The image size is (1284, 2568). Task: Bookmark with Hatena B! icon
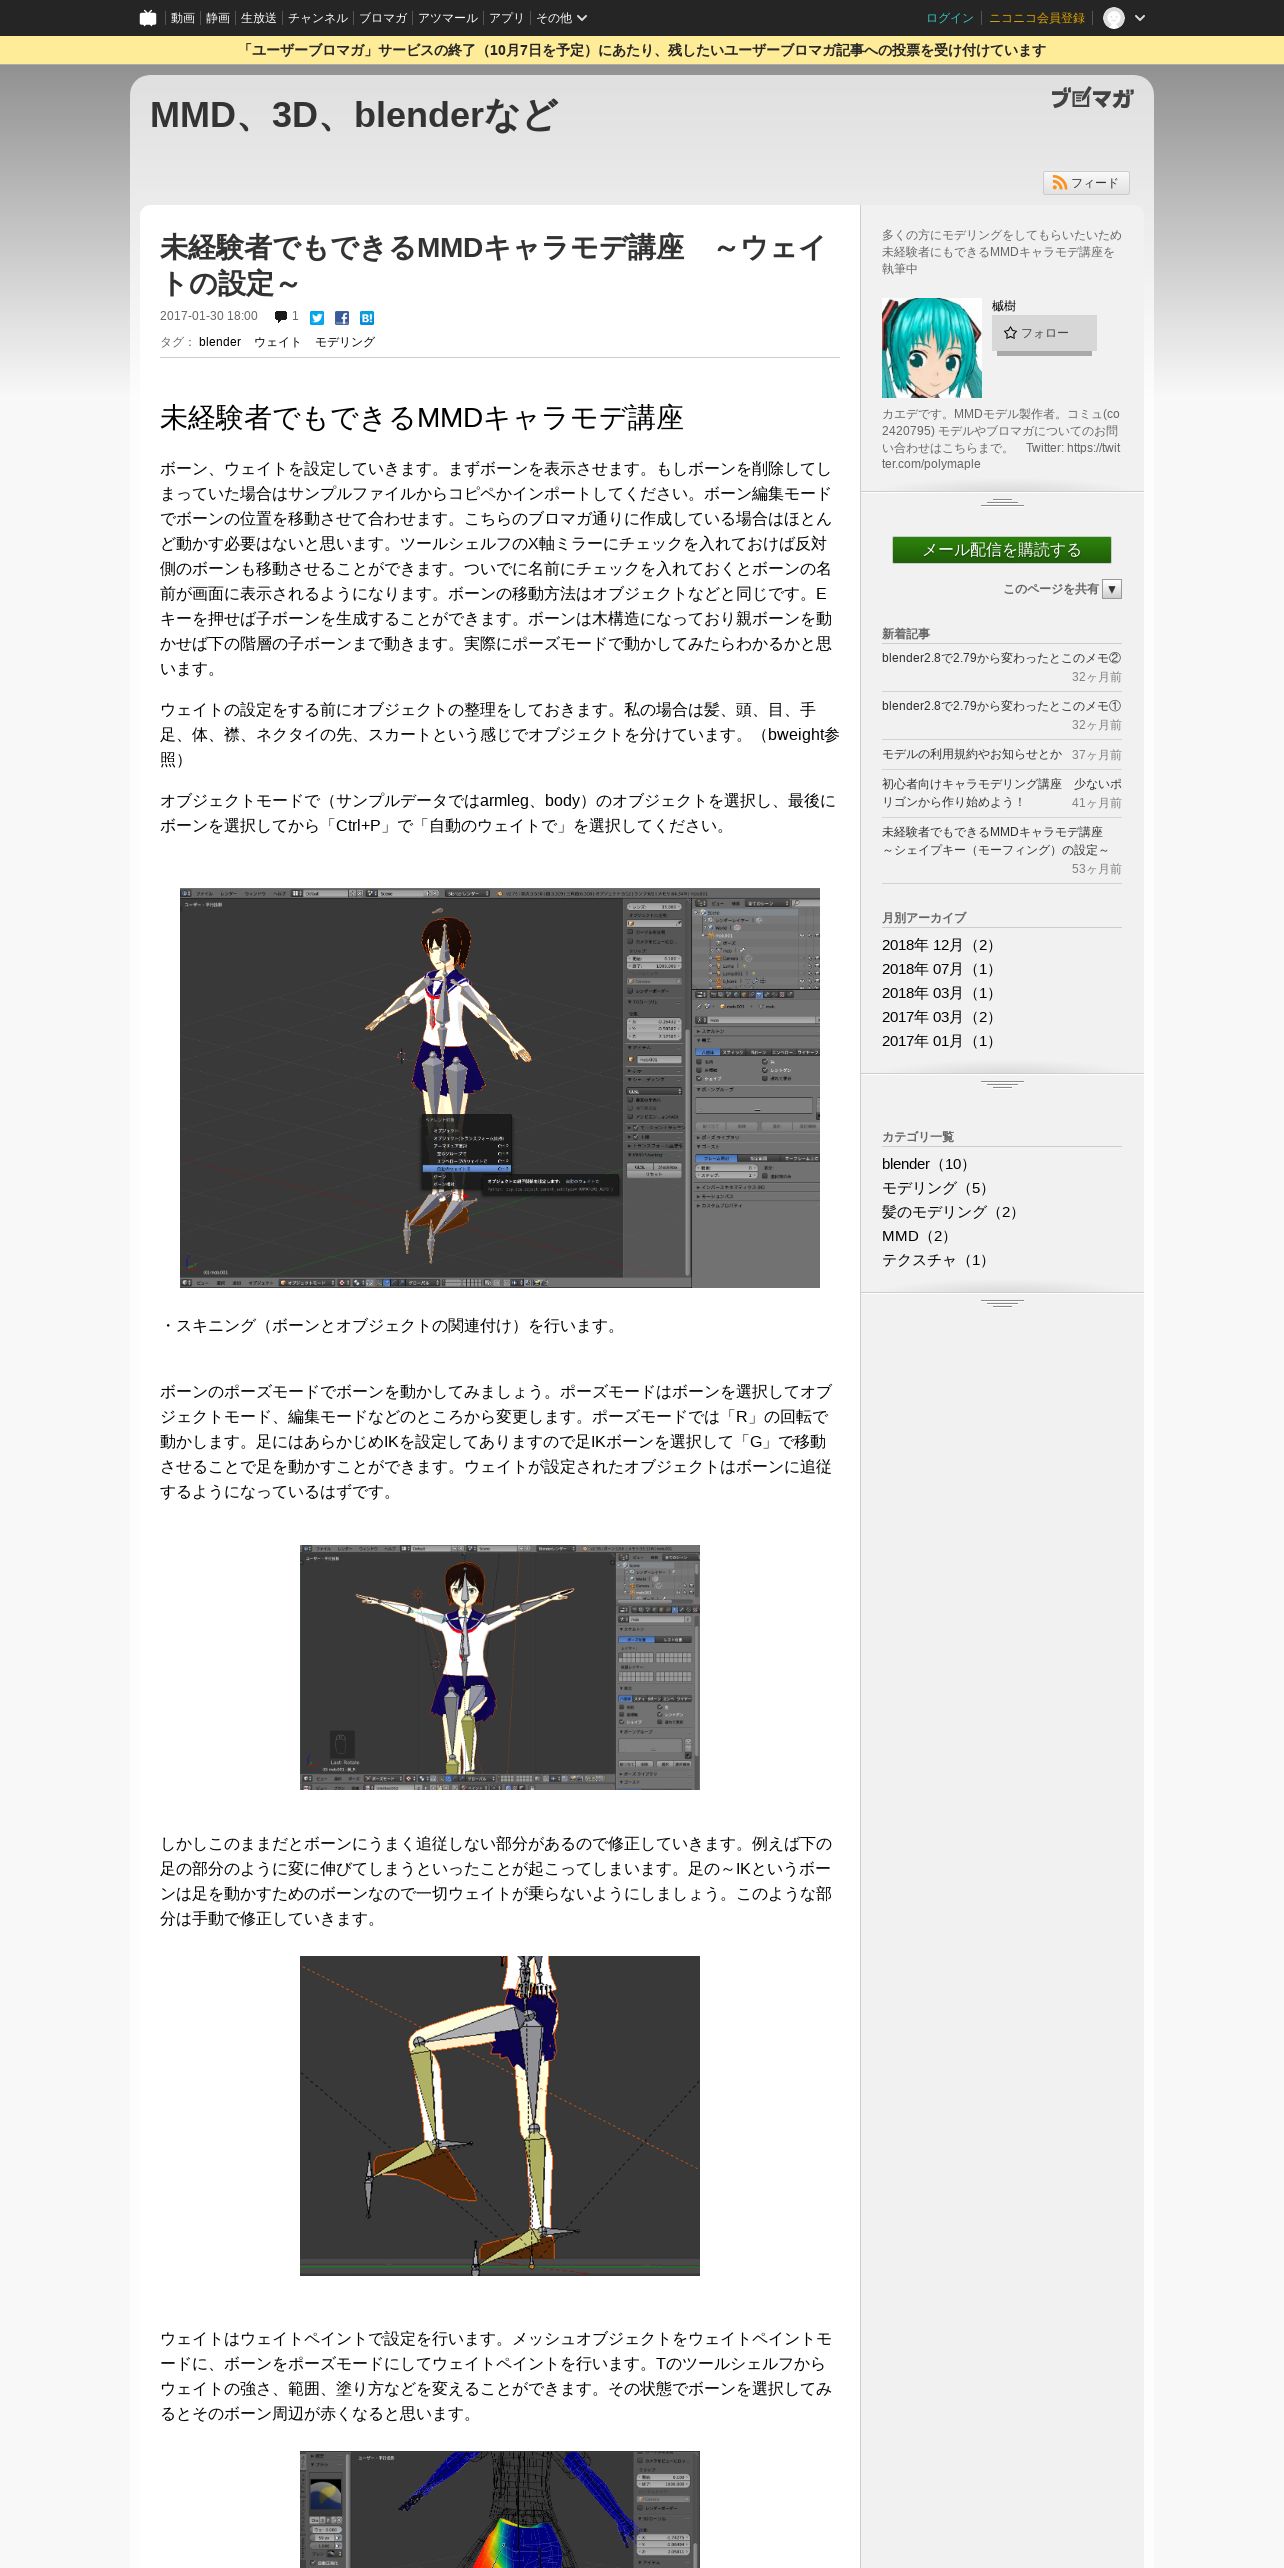point(367,318)
